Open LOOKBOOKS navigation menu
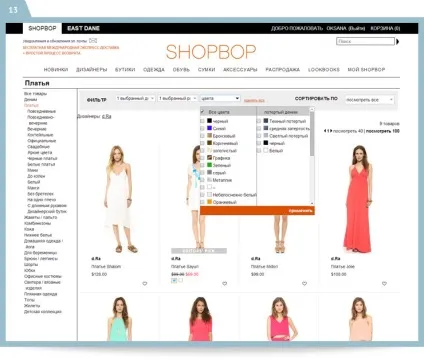Viewport: 424px width, 360px height. 324,70
